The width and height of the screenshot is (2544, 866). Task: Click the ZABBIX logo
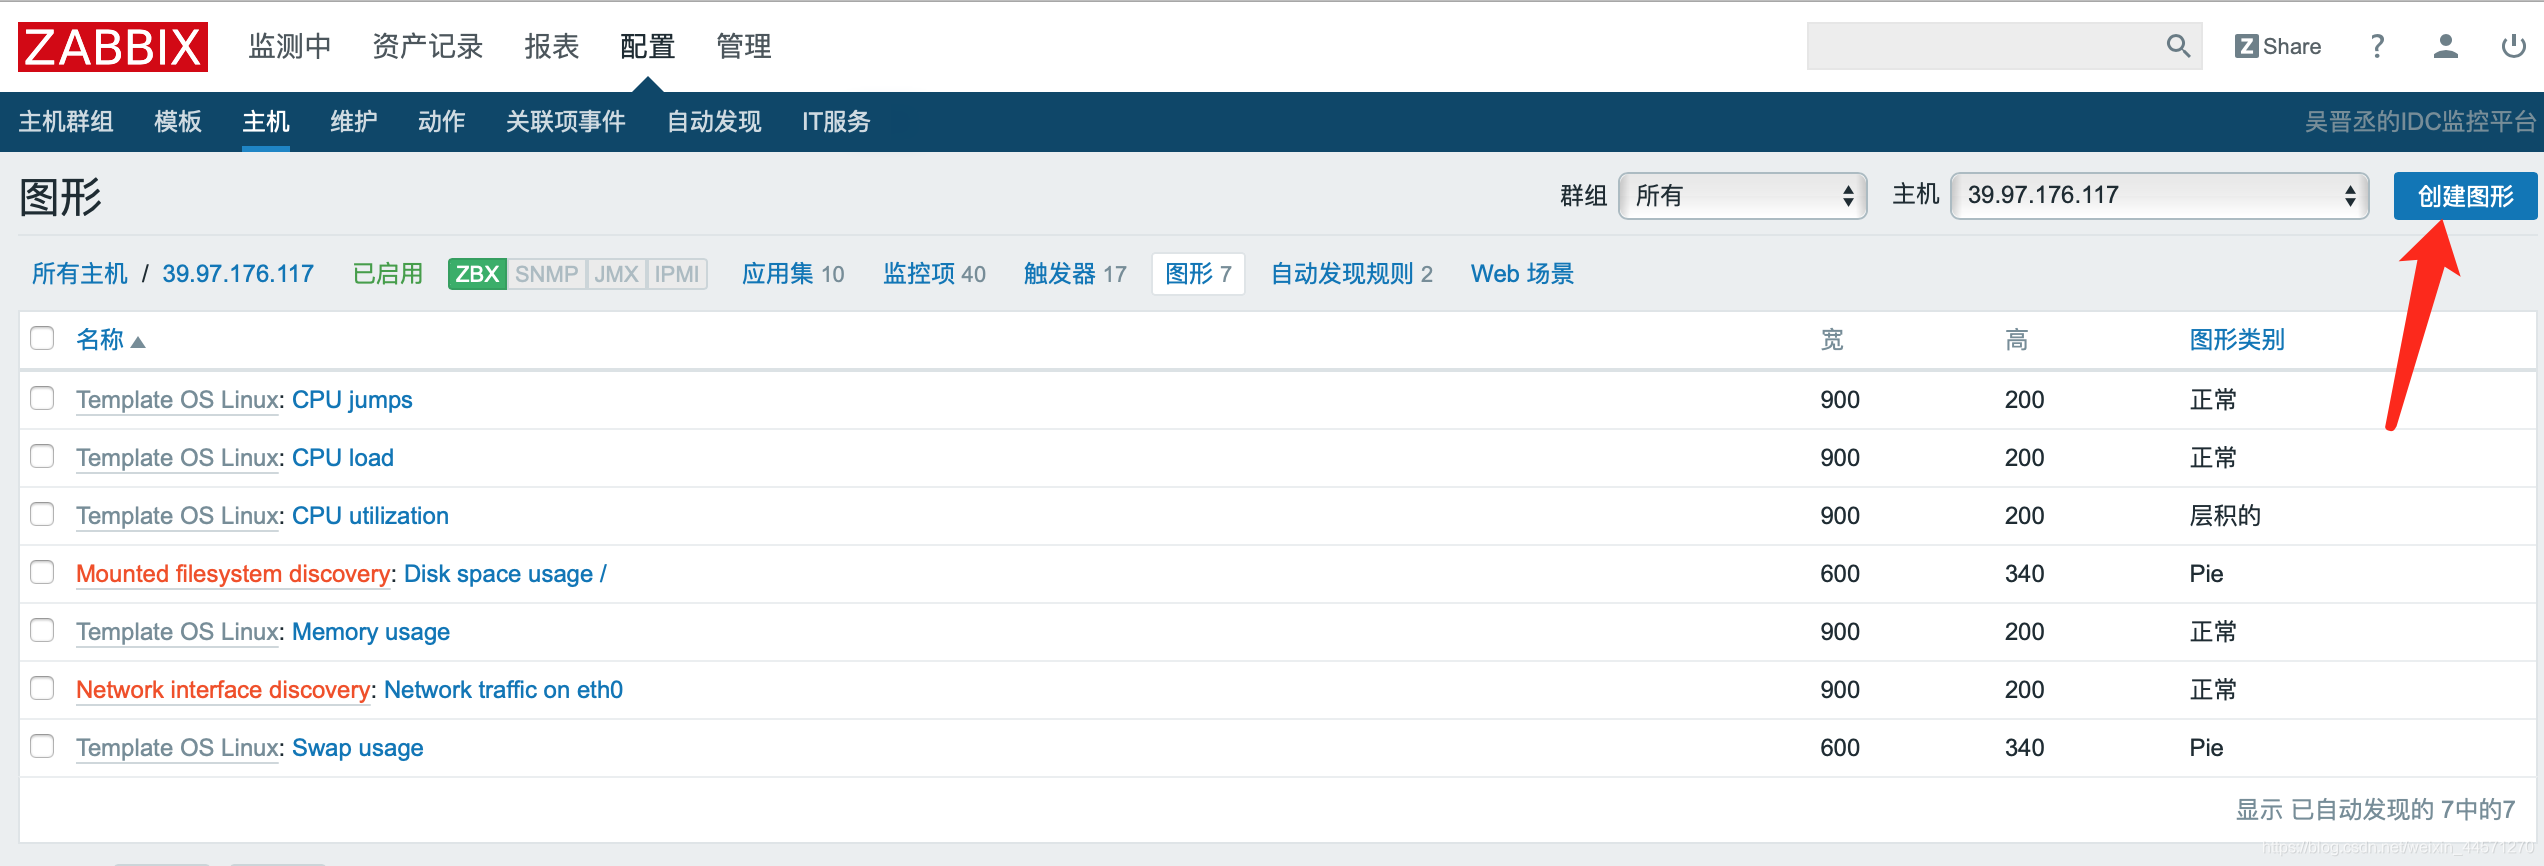[113, 47]
